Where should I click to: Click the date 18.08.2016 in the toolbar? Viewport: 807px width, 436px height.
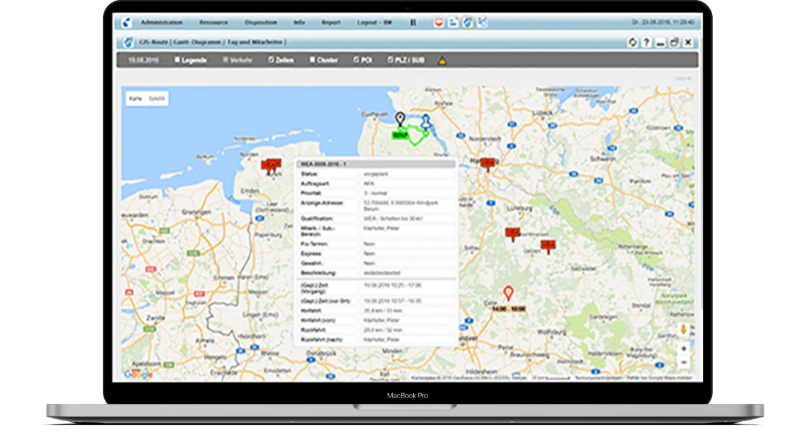coord(143,60)
